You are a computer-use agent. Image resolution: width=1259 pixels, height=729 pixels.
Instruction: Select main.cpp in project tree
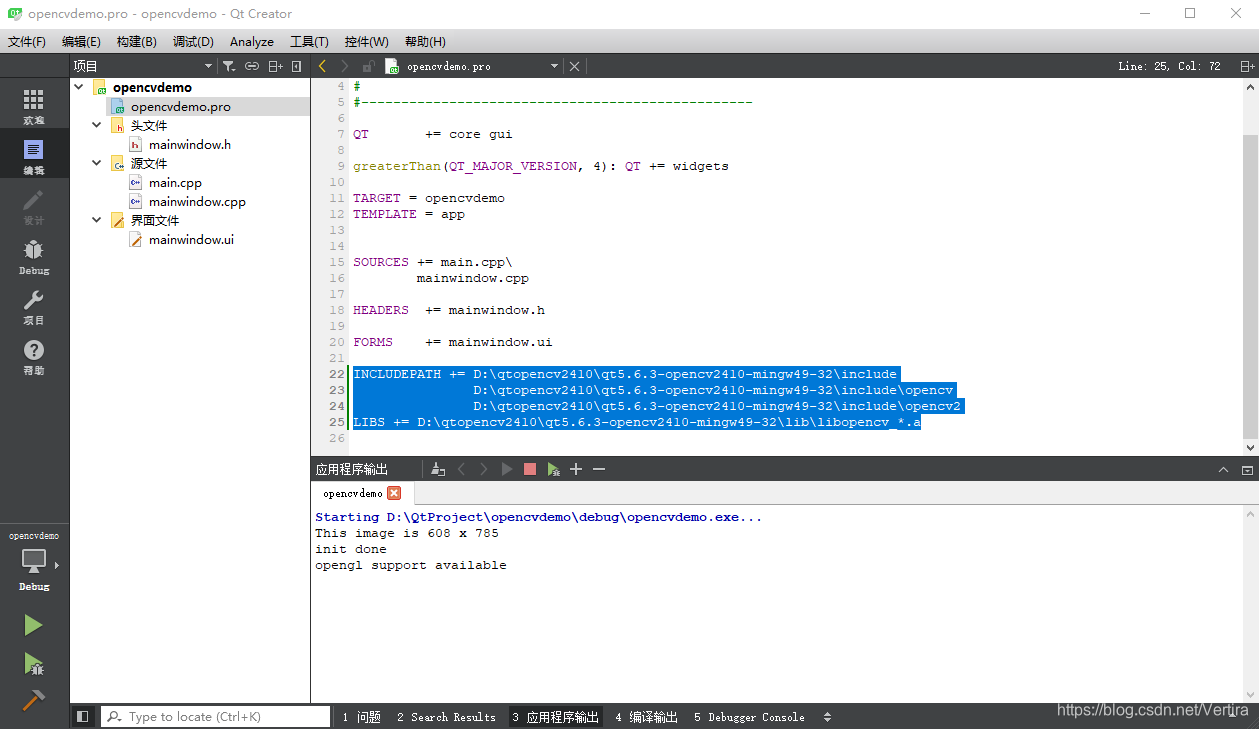pos(175,182)
